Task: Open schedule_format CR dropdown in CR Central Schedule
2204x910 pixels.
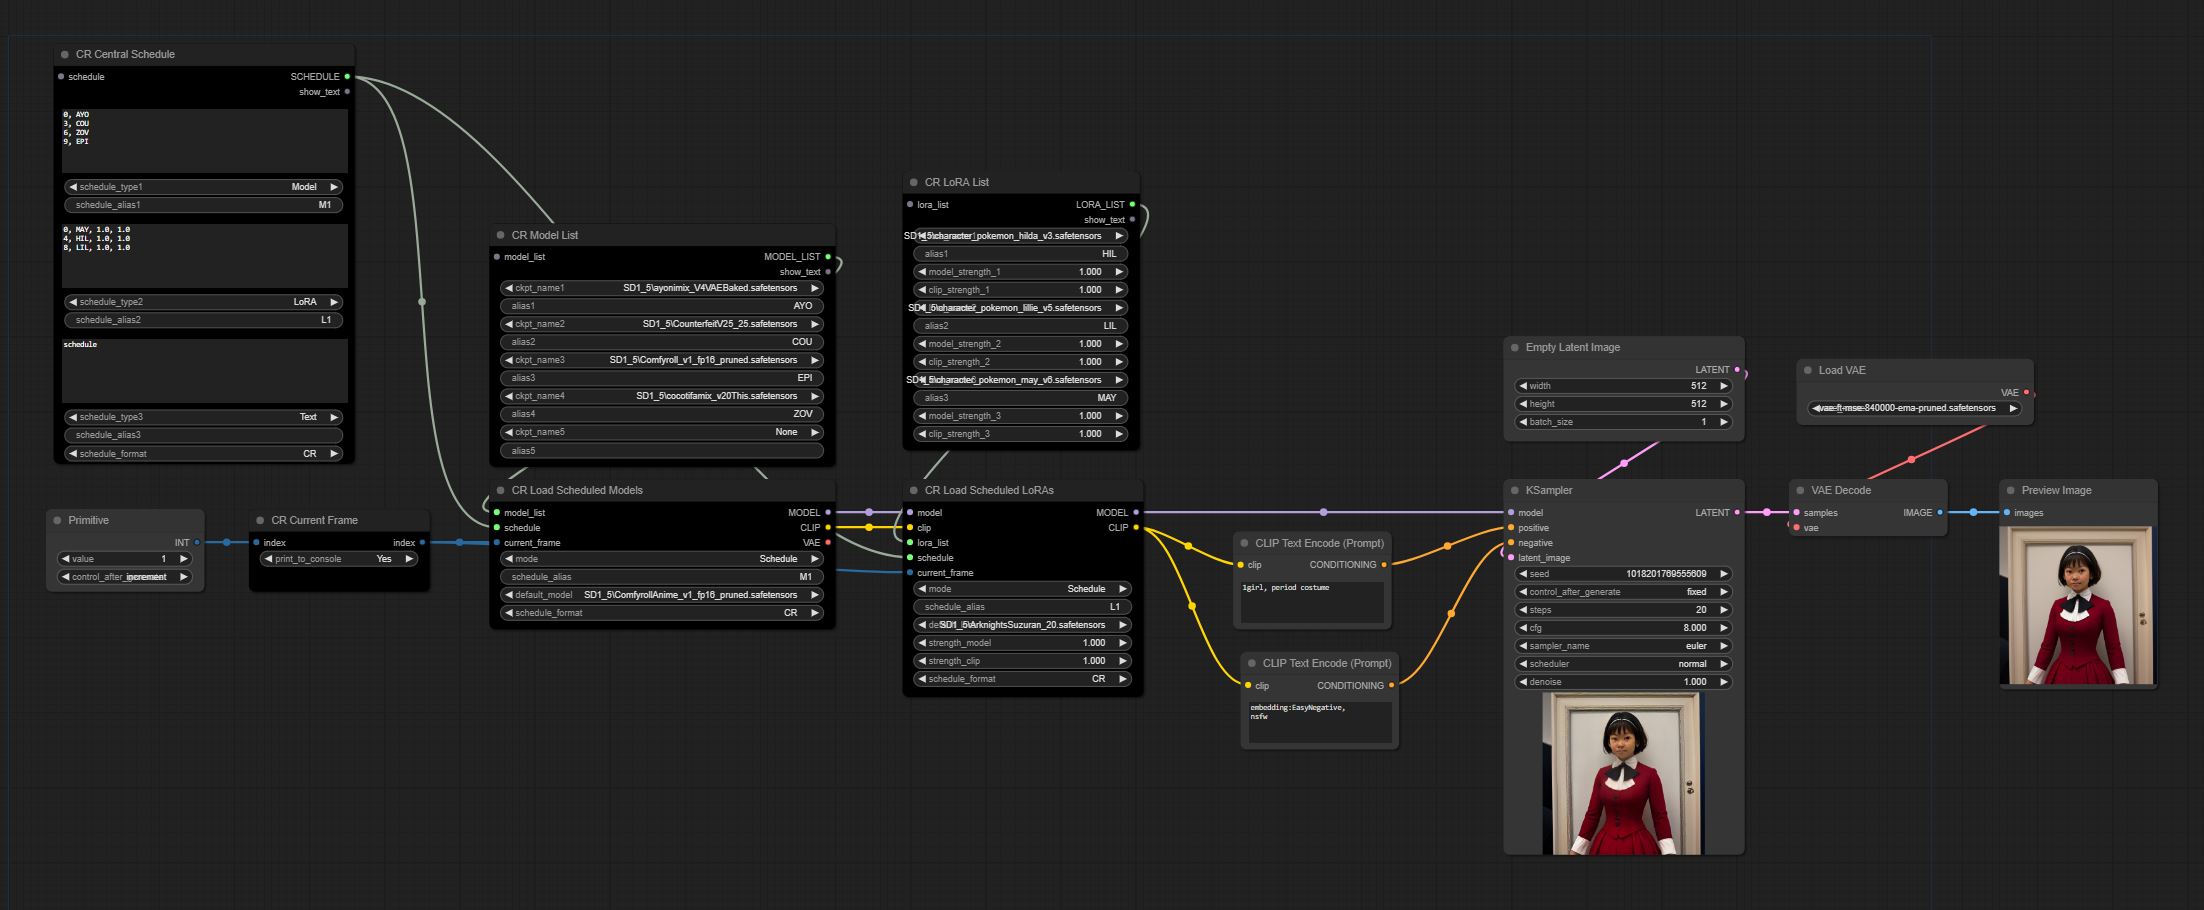Action: click(203, 454)
